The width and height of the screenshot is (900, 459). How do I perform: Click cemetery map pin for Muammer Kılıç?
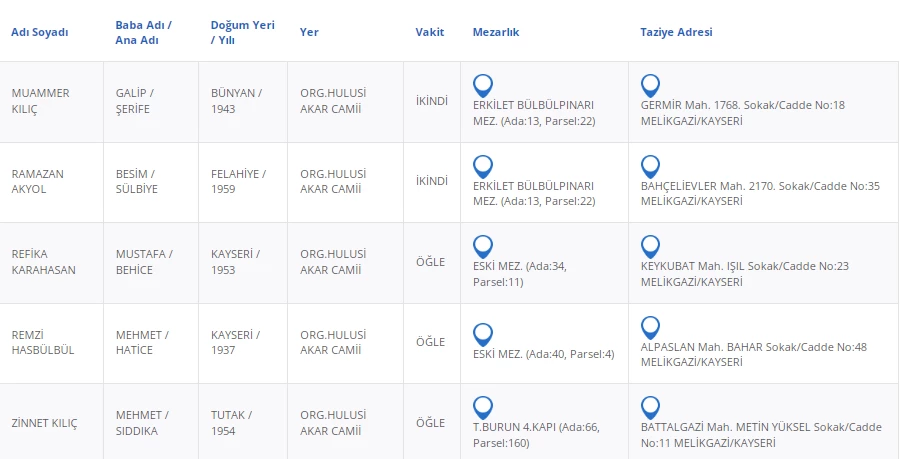[x=483, y=85]
